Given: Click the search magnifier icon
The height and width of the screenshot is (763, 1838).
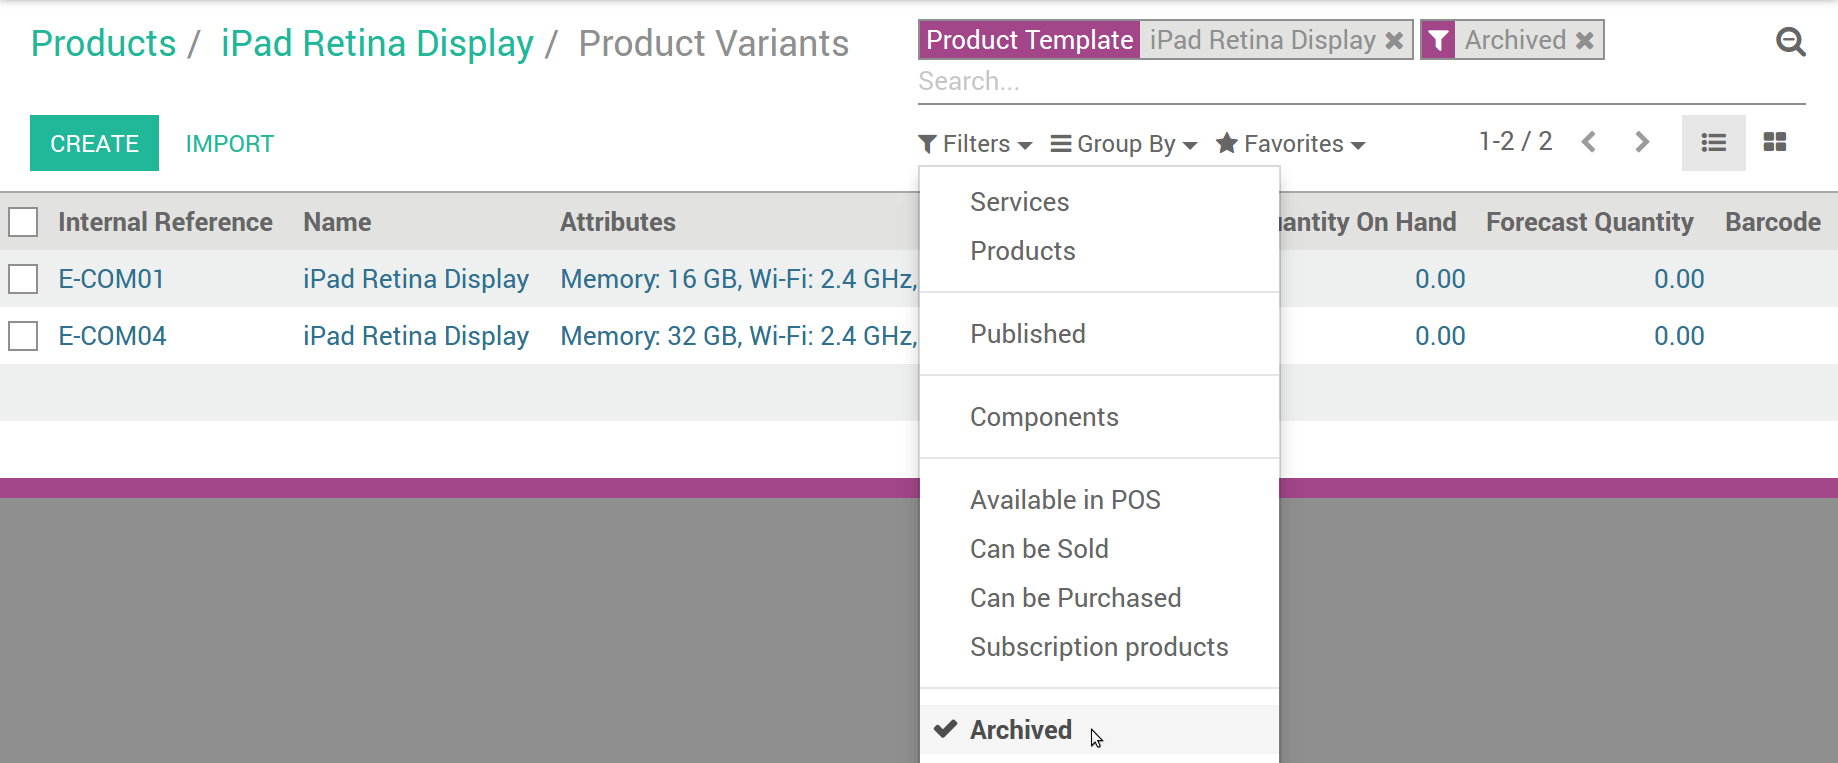Looking at the screenshot, I should [x=1790, y=42].
